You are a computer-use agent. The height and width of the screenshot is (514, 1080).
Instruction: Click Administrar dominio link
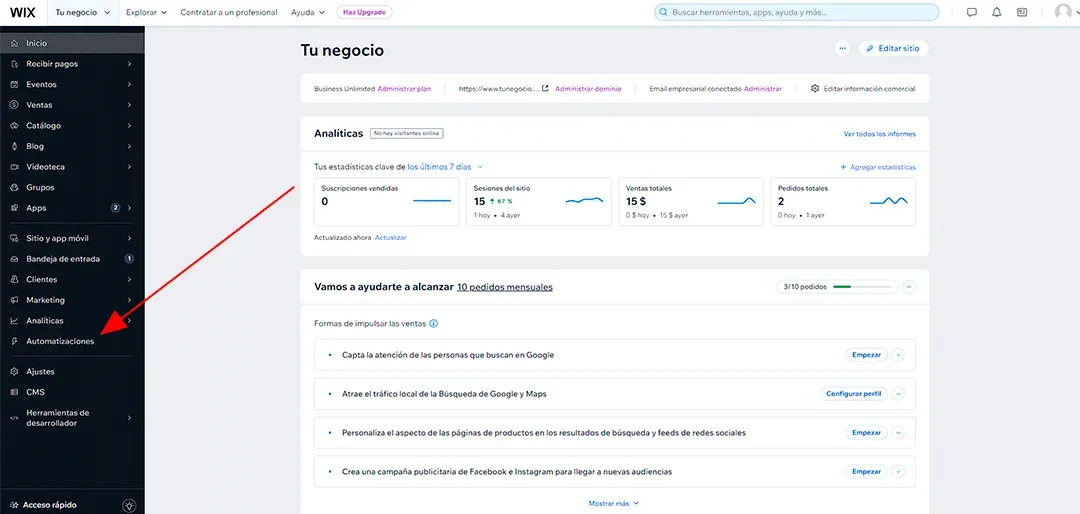[588, 89]
